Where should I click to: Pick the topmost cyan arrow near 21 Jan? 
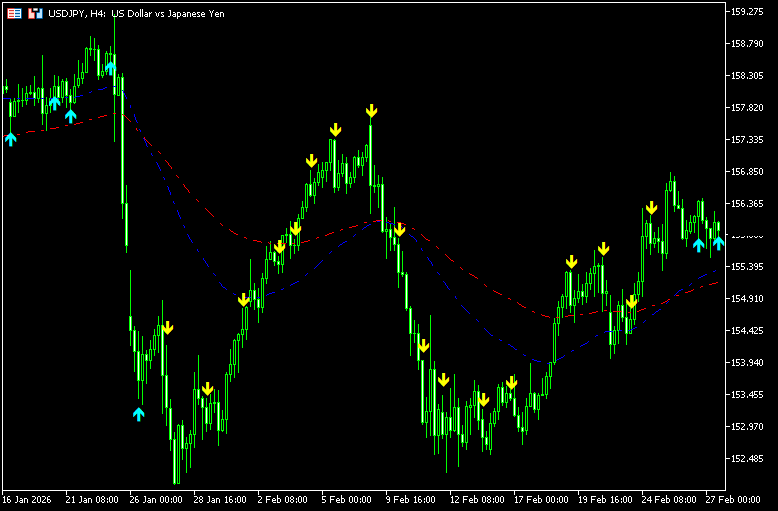point(111,68)
